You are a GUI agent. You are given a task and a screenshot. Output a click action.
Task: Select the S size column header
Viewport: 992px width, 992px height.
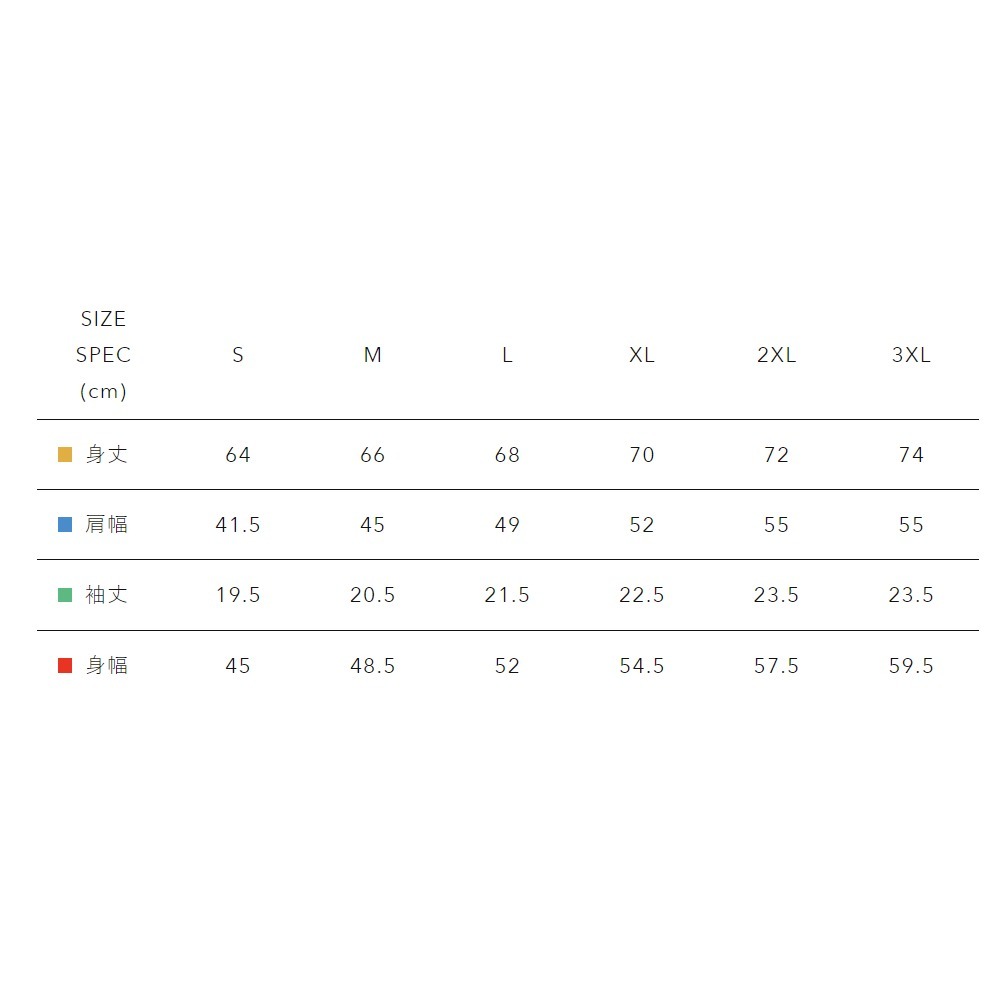[238, 355]
